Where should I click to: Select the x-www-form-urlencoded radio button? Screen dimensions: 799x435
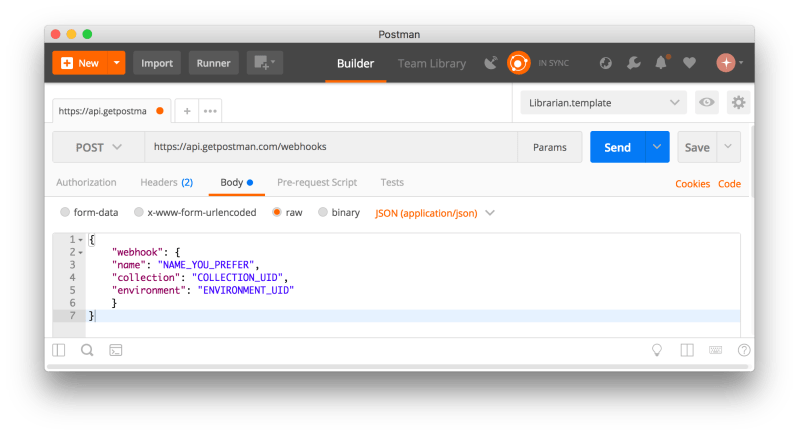click(x=139, y=212)
